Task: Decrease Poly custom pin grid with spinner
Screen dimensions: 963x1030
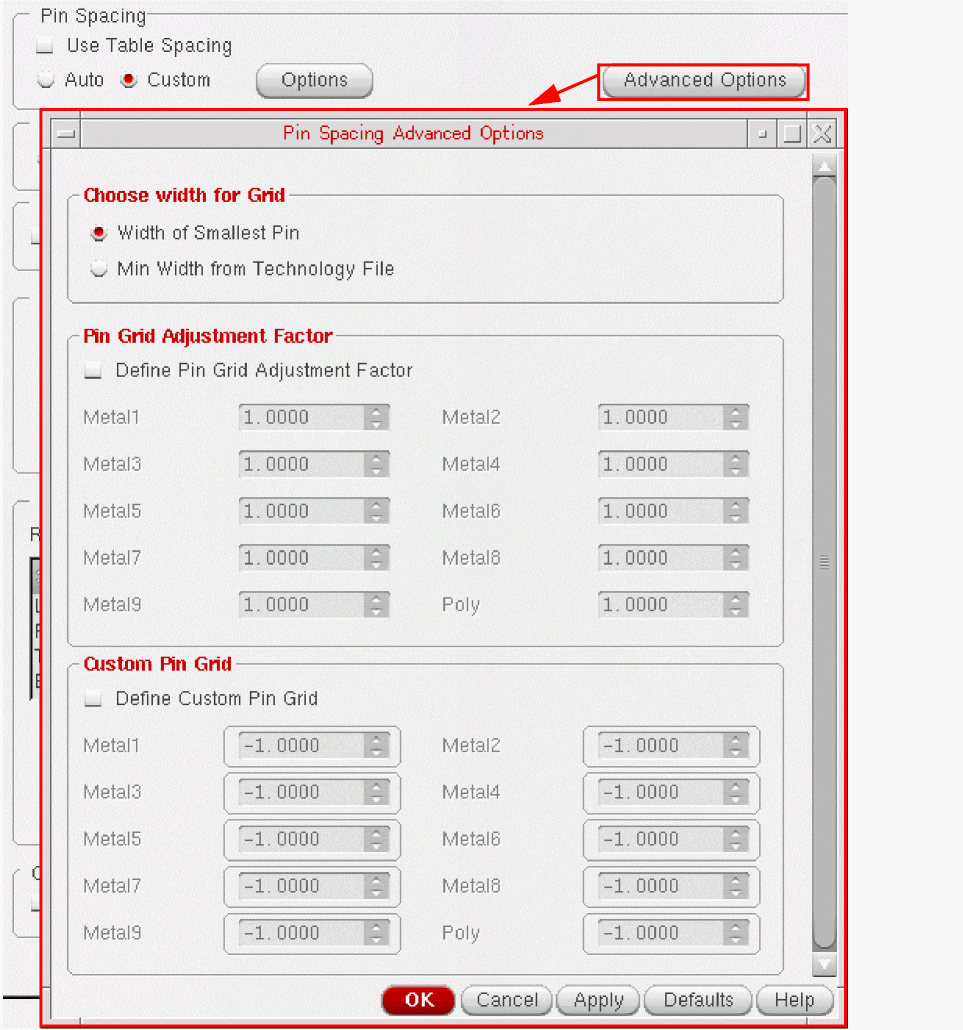Action: (736, 940)
